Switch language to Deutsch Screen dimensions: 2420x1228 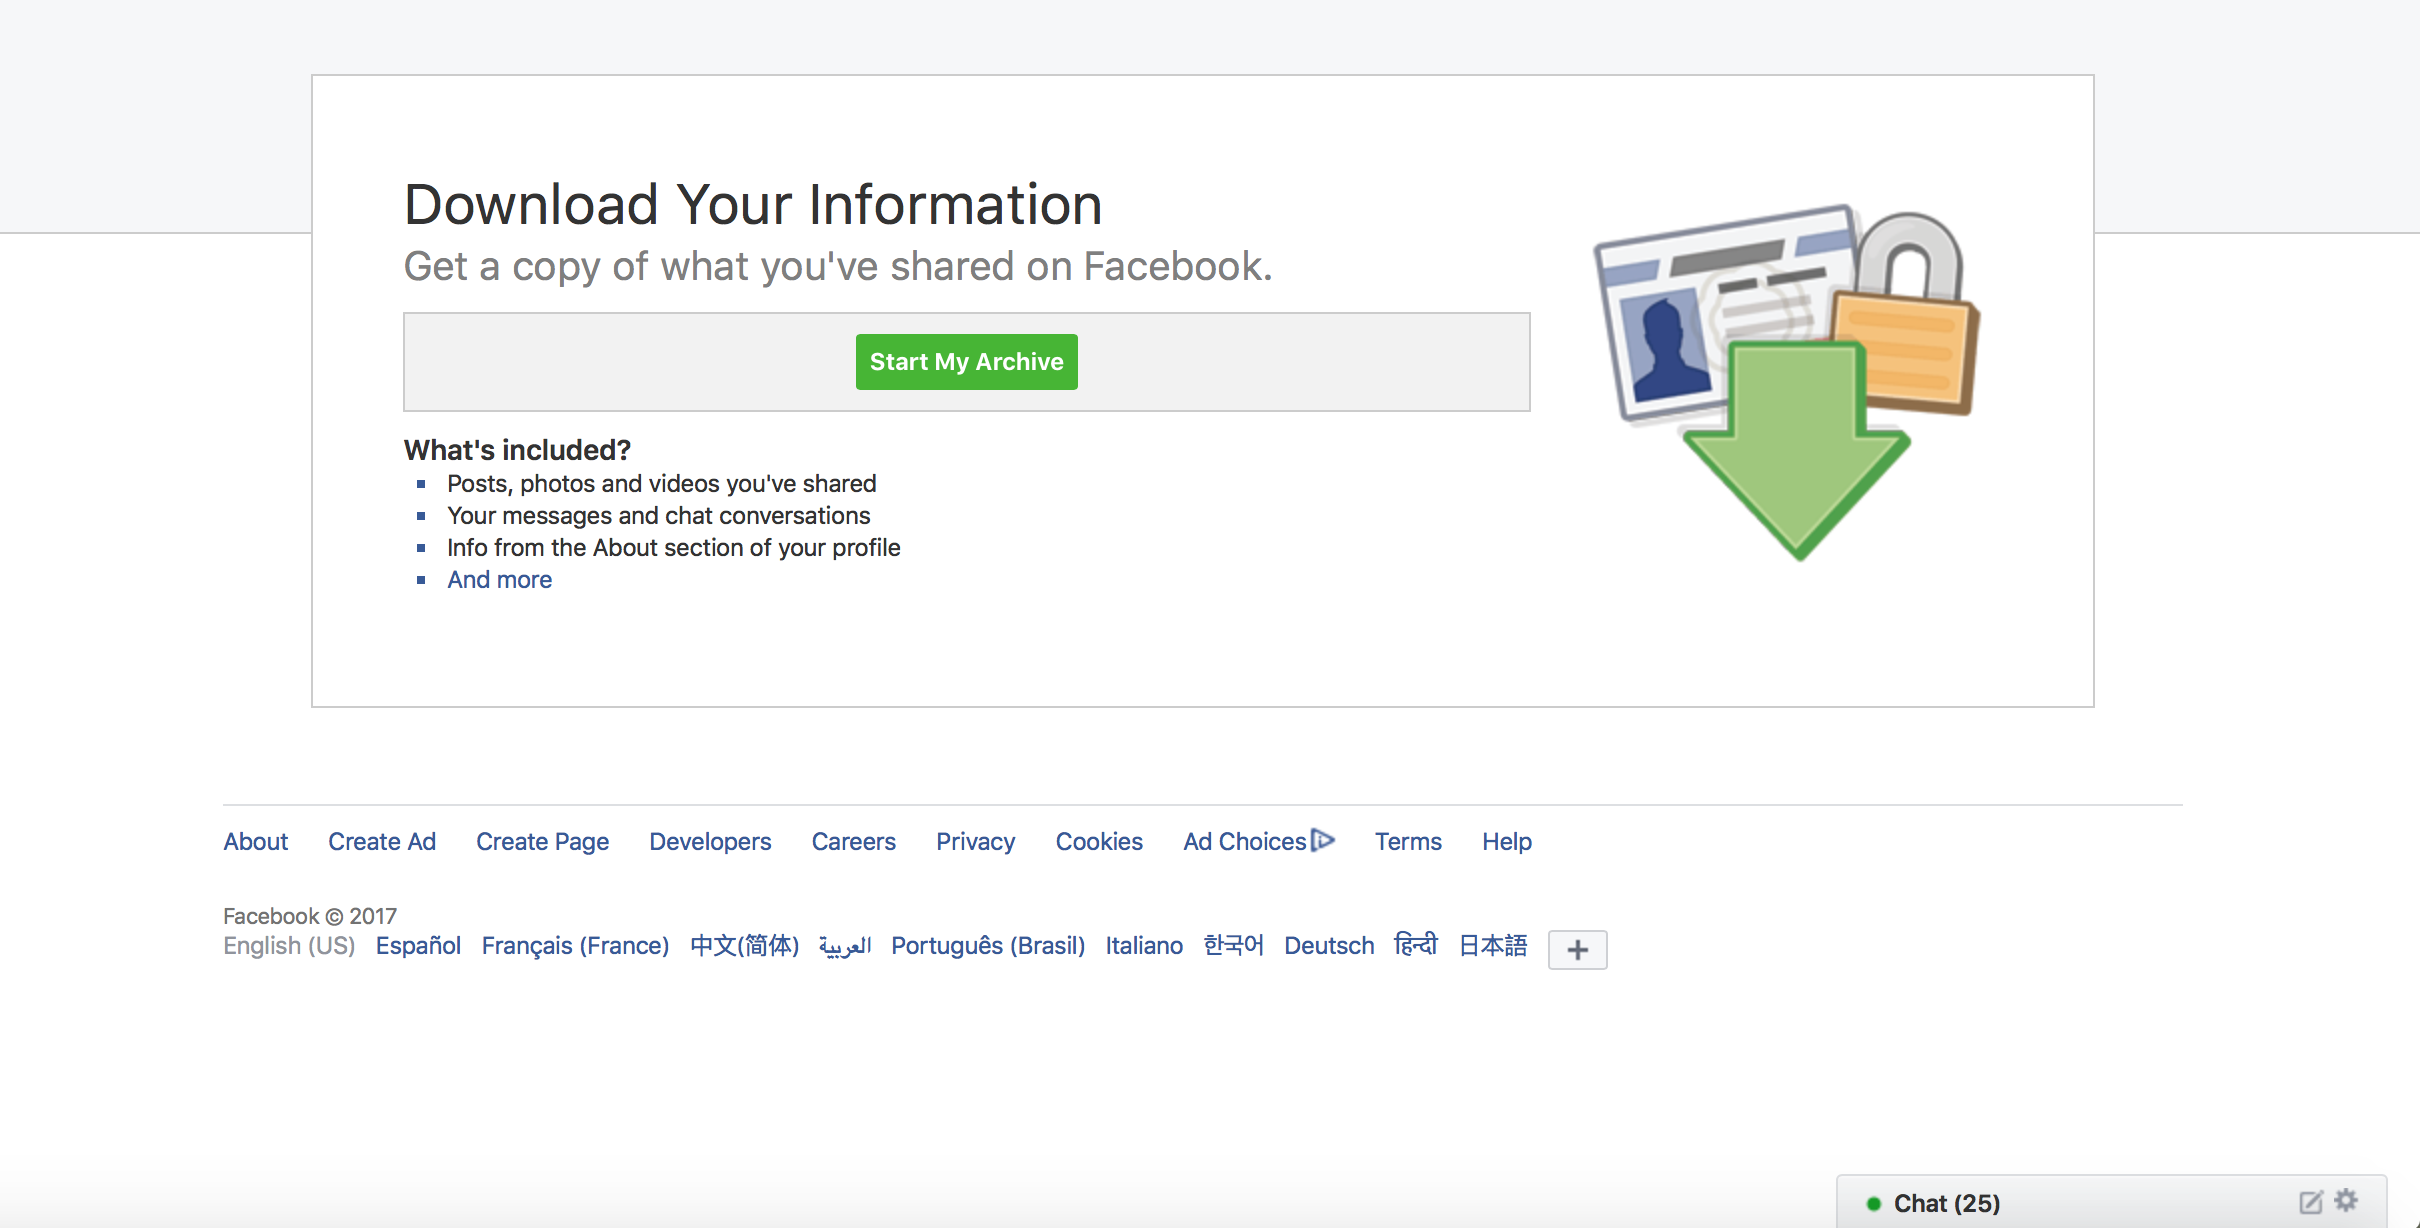point(1329,946)
